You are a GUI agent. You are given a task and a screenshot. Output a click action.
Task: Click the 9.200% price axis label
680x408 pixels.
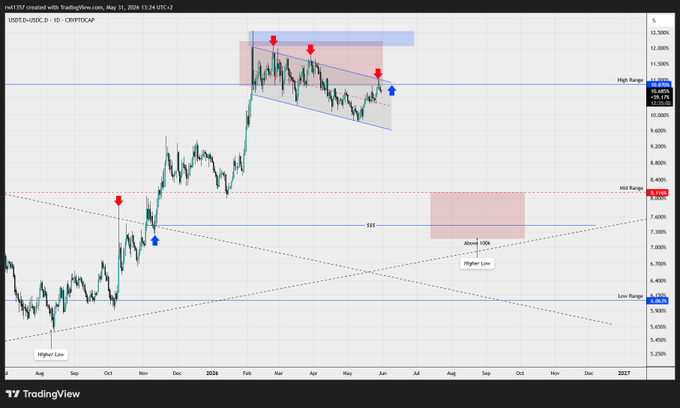(x=658, y=147)
